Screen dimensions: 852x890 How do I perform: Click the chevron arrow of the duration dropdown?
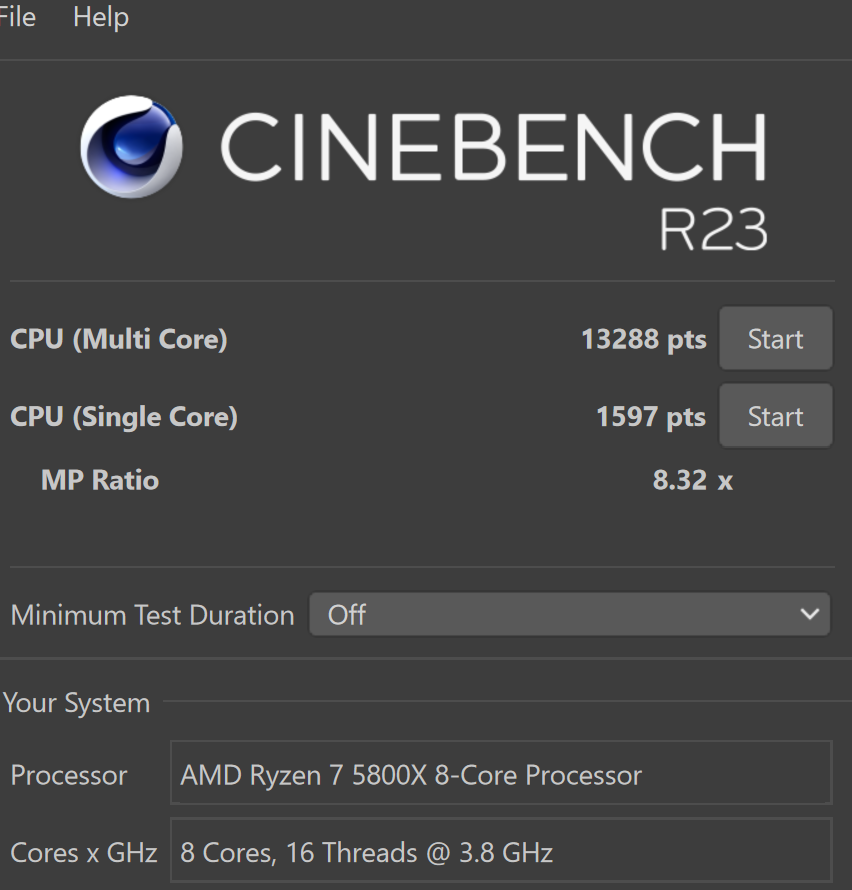(810, 614)
